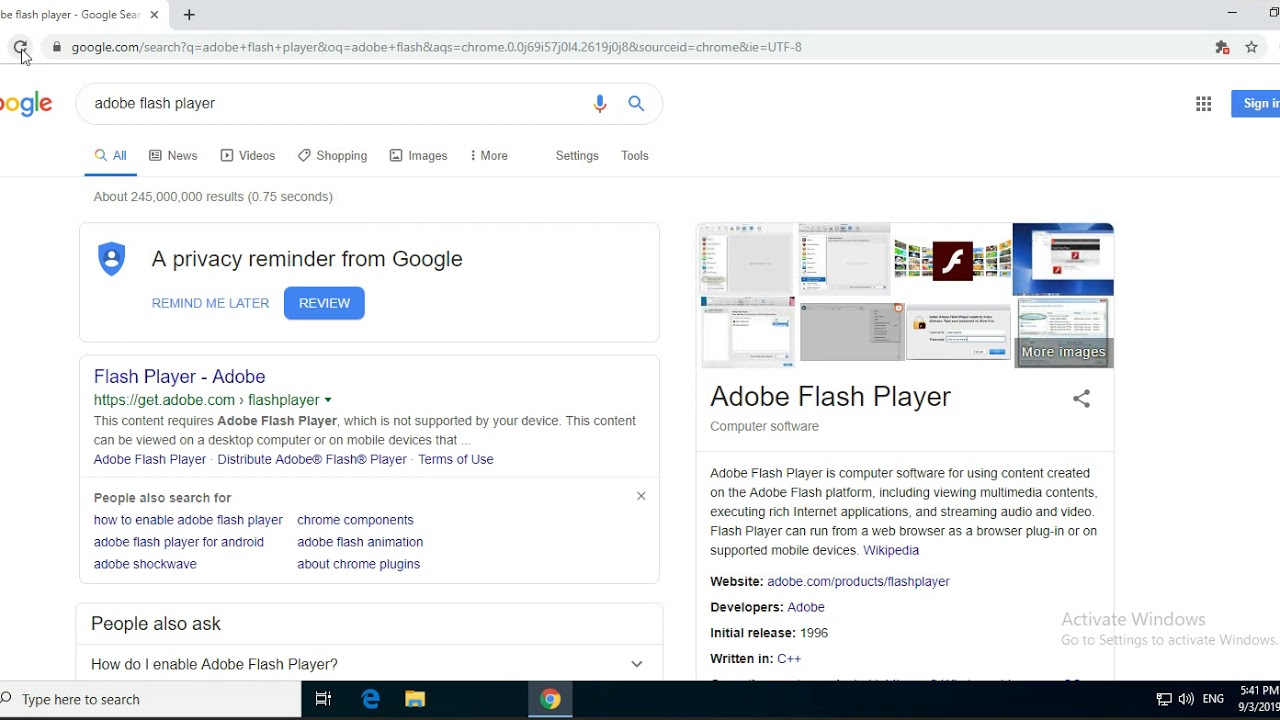Open the Settings menu item

(x=577, y=155)
